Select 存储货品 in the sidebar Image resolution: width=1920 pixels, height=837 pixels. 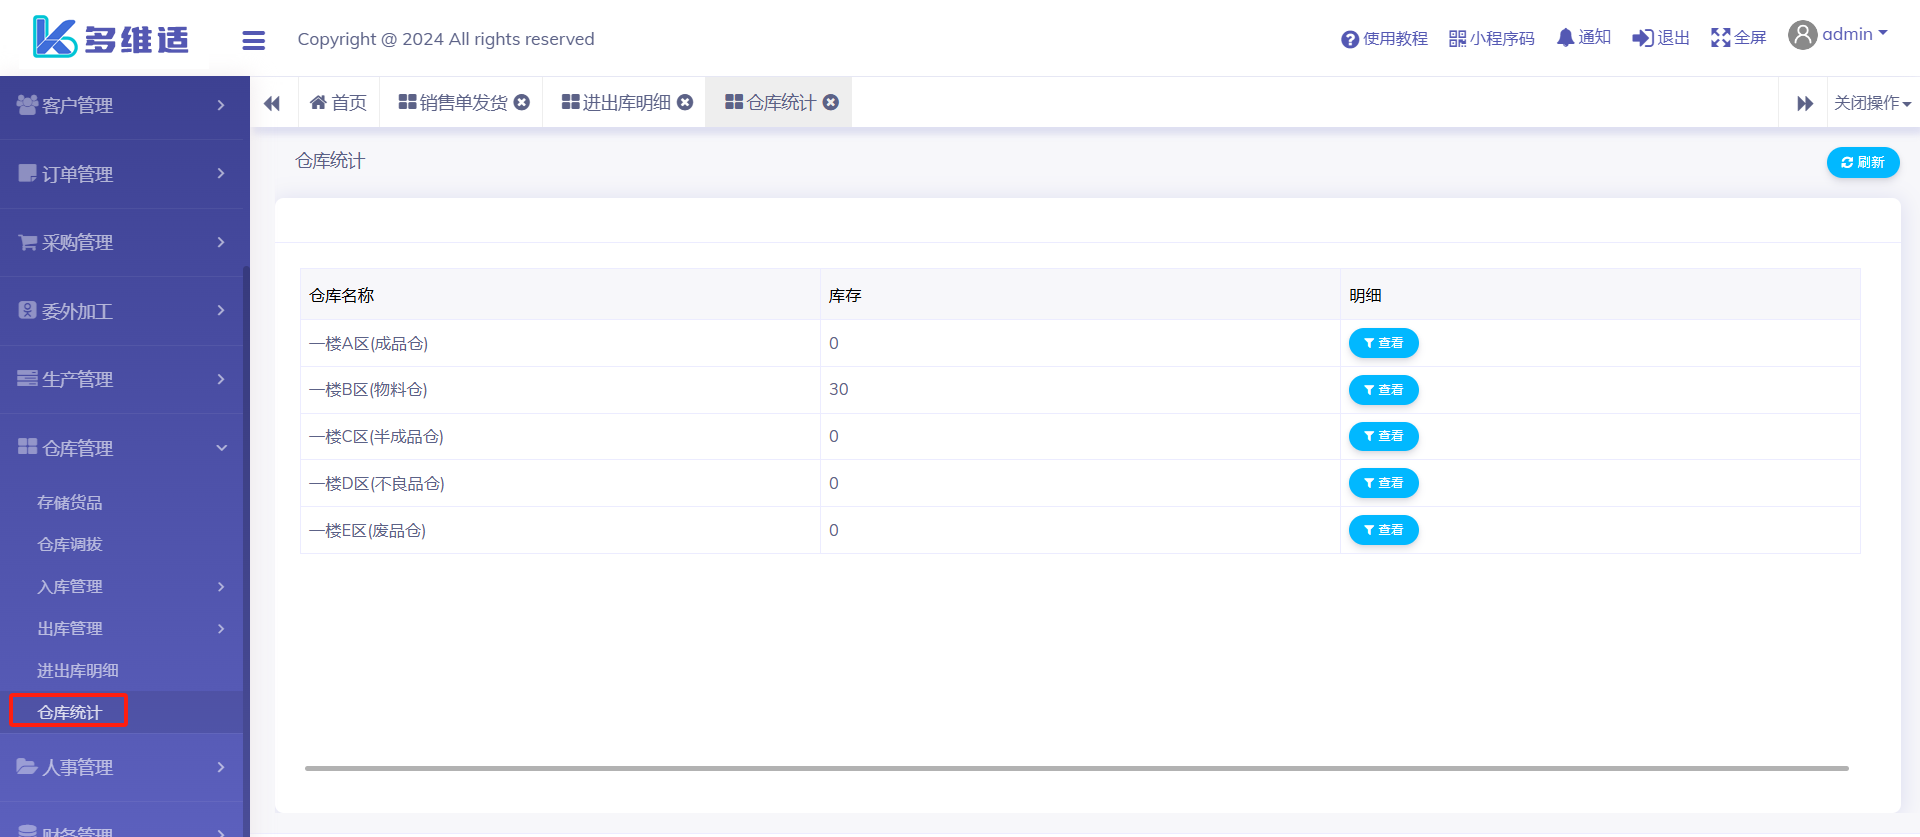pos(70,502)
